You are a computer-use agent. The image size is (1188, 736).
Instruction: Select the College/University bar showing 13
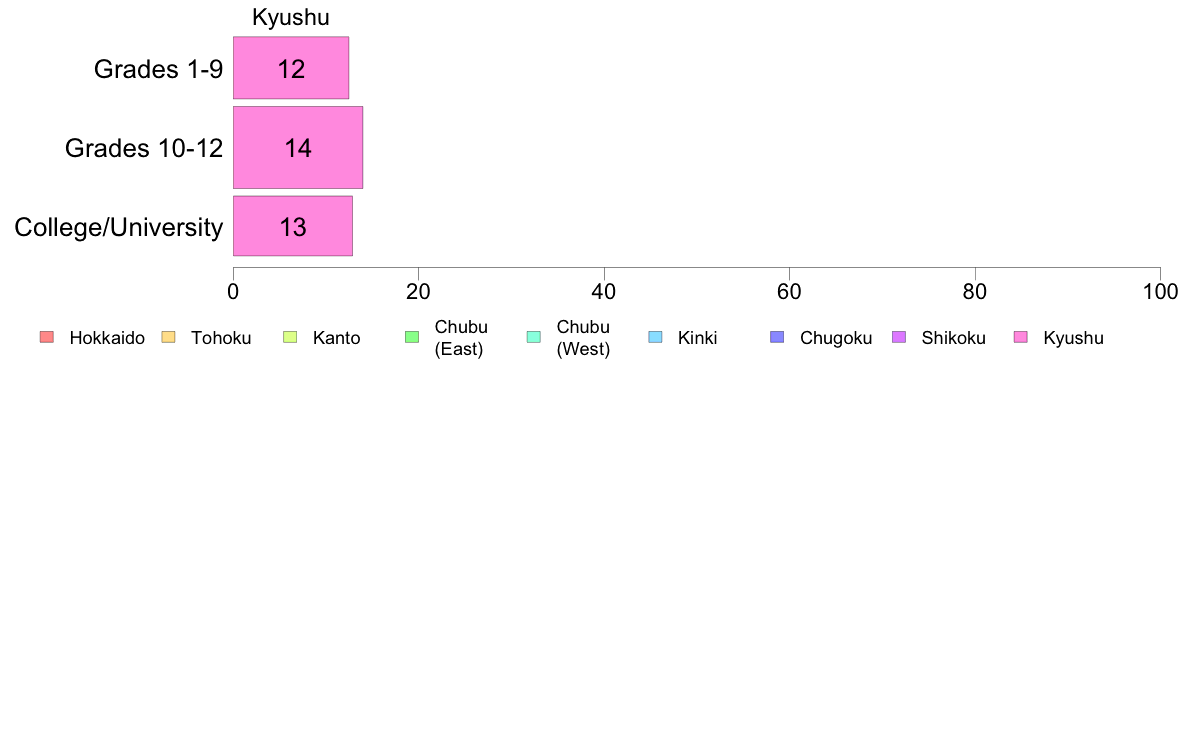click(x=293, y=227)
